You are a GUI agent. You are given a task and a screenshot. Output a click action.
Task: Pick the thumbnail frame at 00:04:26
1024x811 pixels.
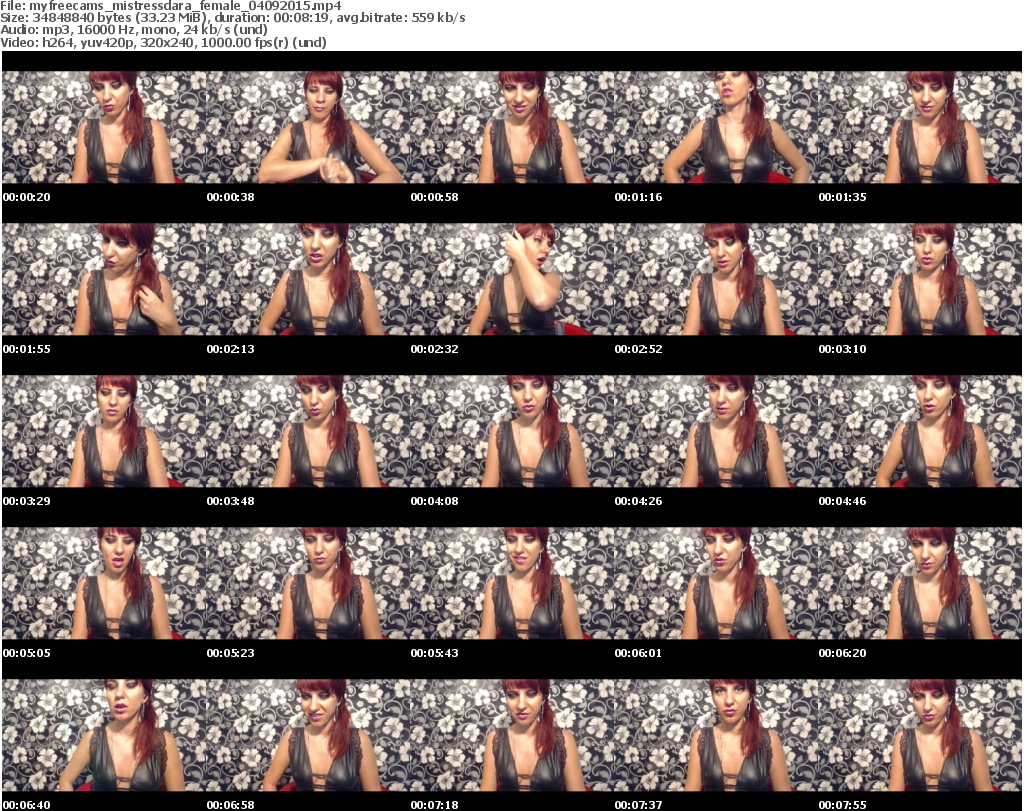click(x=716, y=432)
